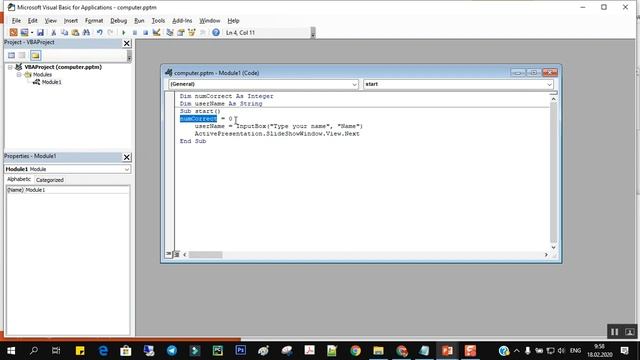Open Properties Window from toolbar icon
The width and height of the screenshot is (640, 360).
point(180,32)
